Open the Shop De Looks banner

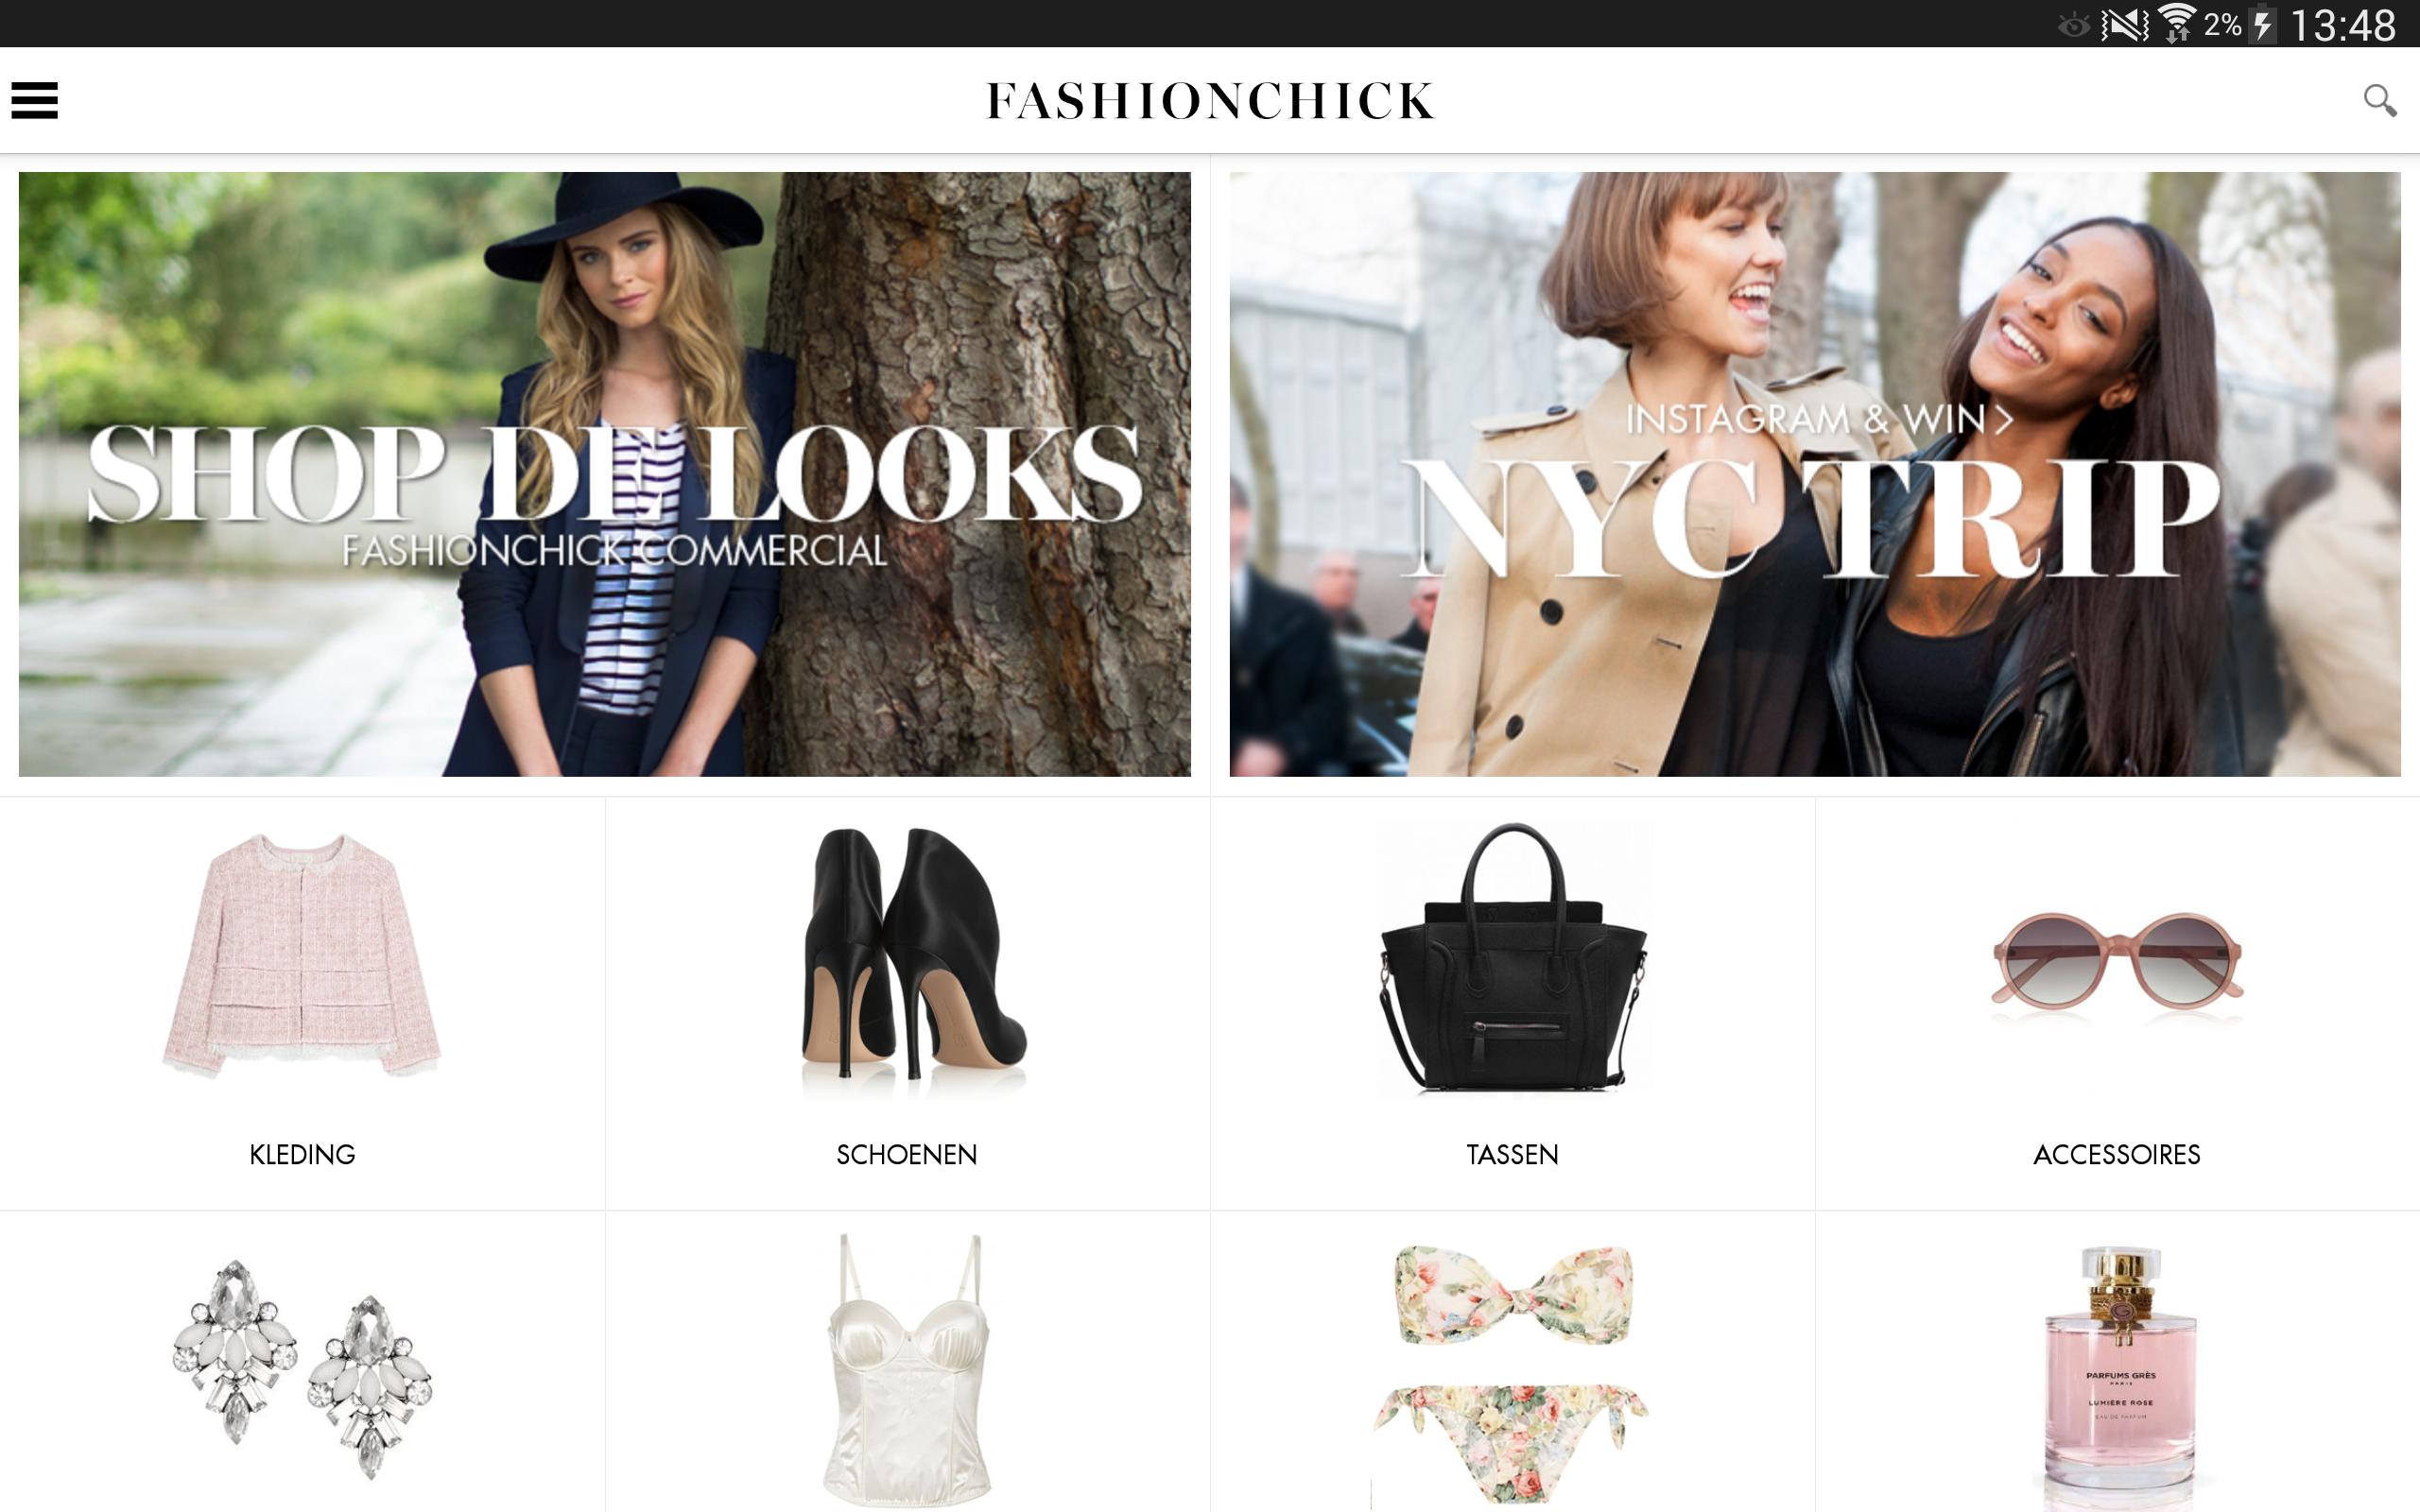(605, 474)
